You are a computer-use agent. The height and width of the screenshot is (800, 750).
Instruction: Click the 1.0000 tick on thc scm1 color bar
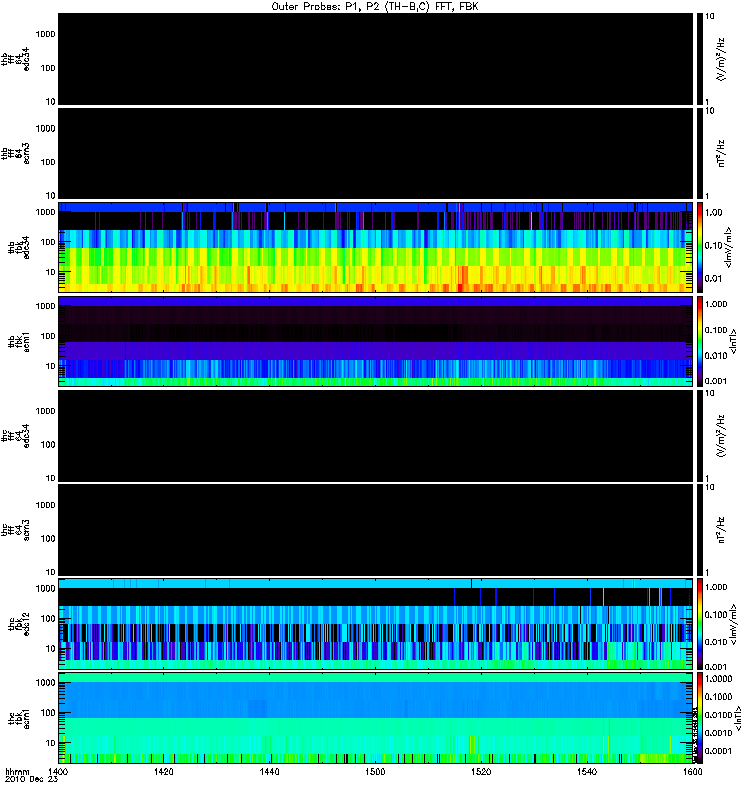coord(718,679)
